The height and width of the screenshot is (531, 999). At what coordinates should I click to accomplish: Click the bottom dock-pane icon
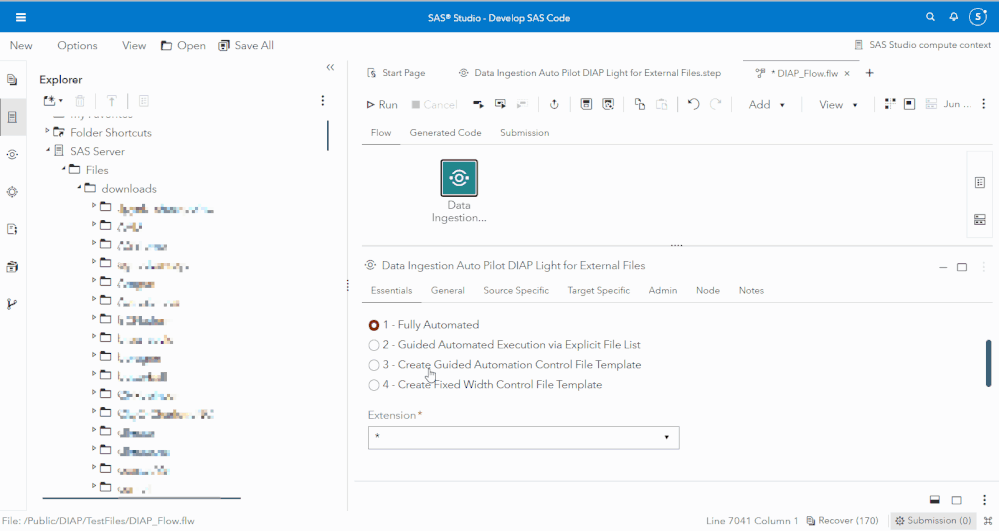935,500
